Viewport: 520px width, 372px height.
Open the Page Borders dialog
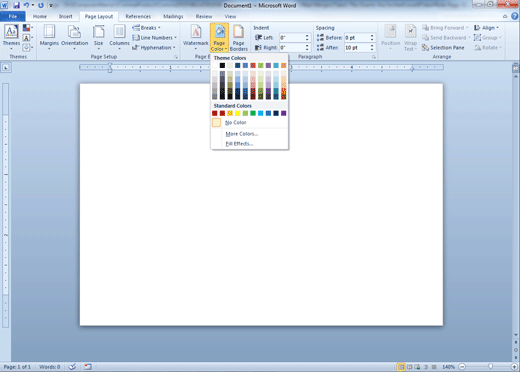pyautogui.click(x=238, y=37)
